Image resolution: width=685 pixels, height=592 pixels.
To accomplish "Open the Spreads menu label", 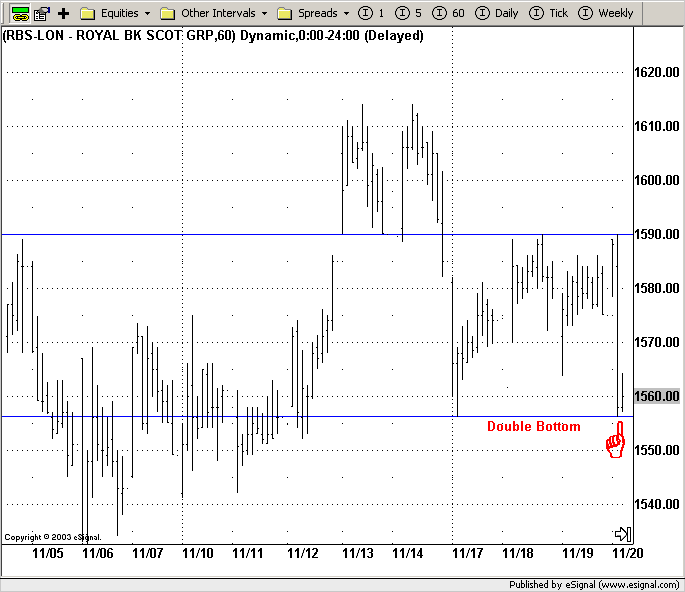I will pos(318,14).
